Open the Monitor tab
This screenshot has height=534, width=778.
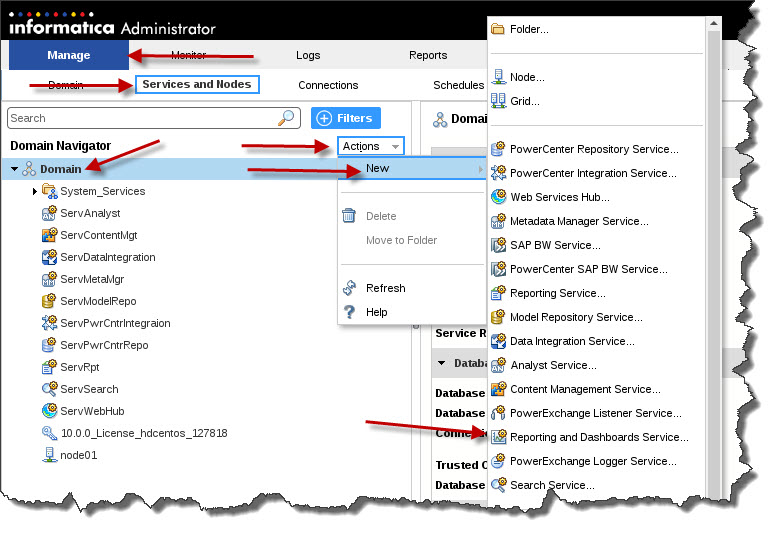pos(189,55)
